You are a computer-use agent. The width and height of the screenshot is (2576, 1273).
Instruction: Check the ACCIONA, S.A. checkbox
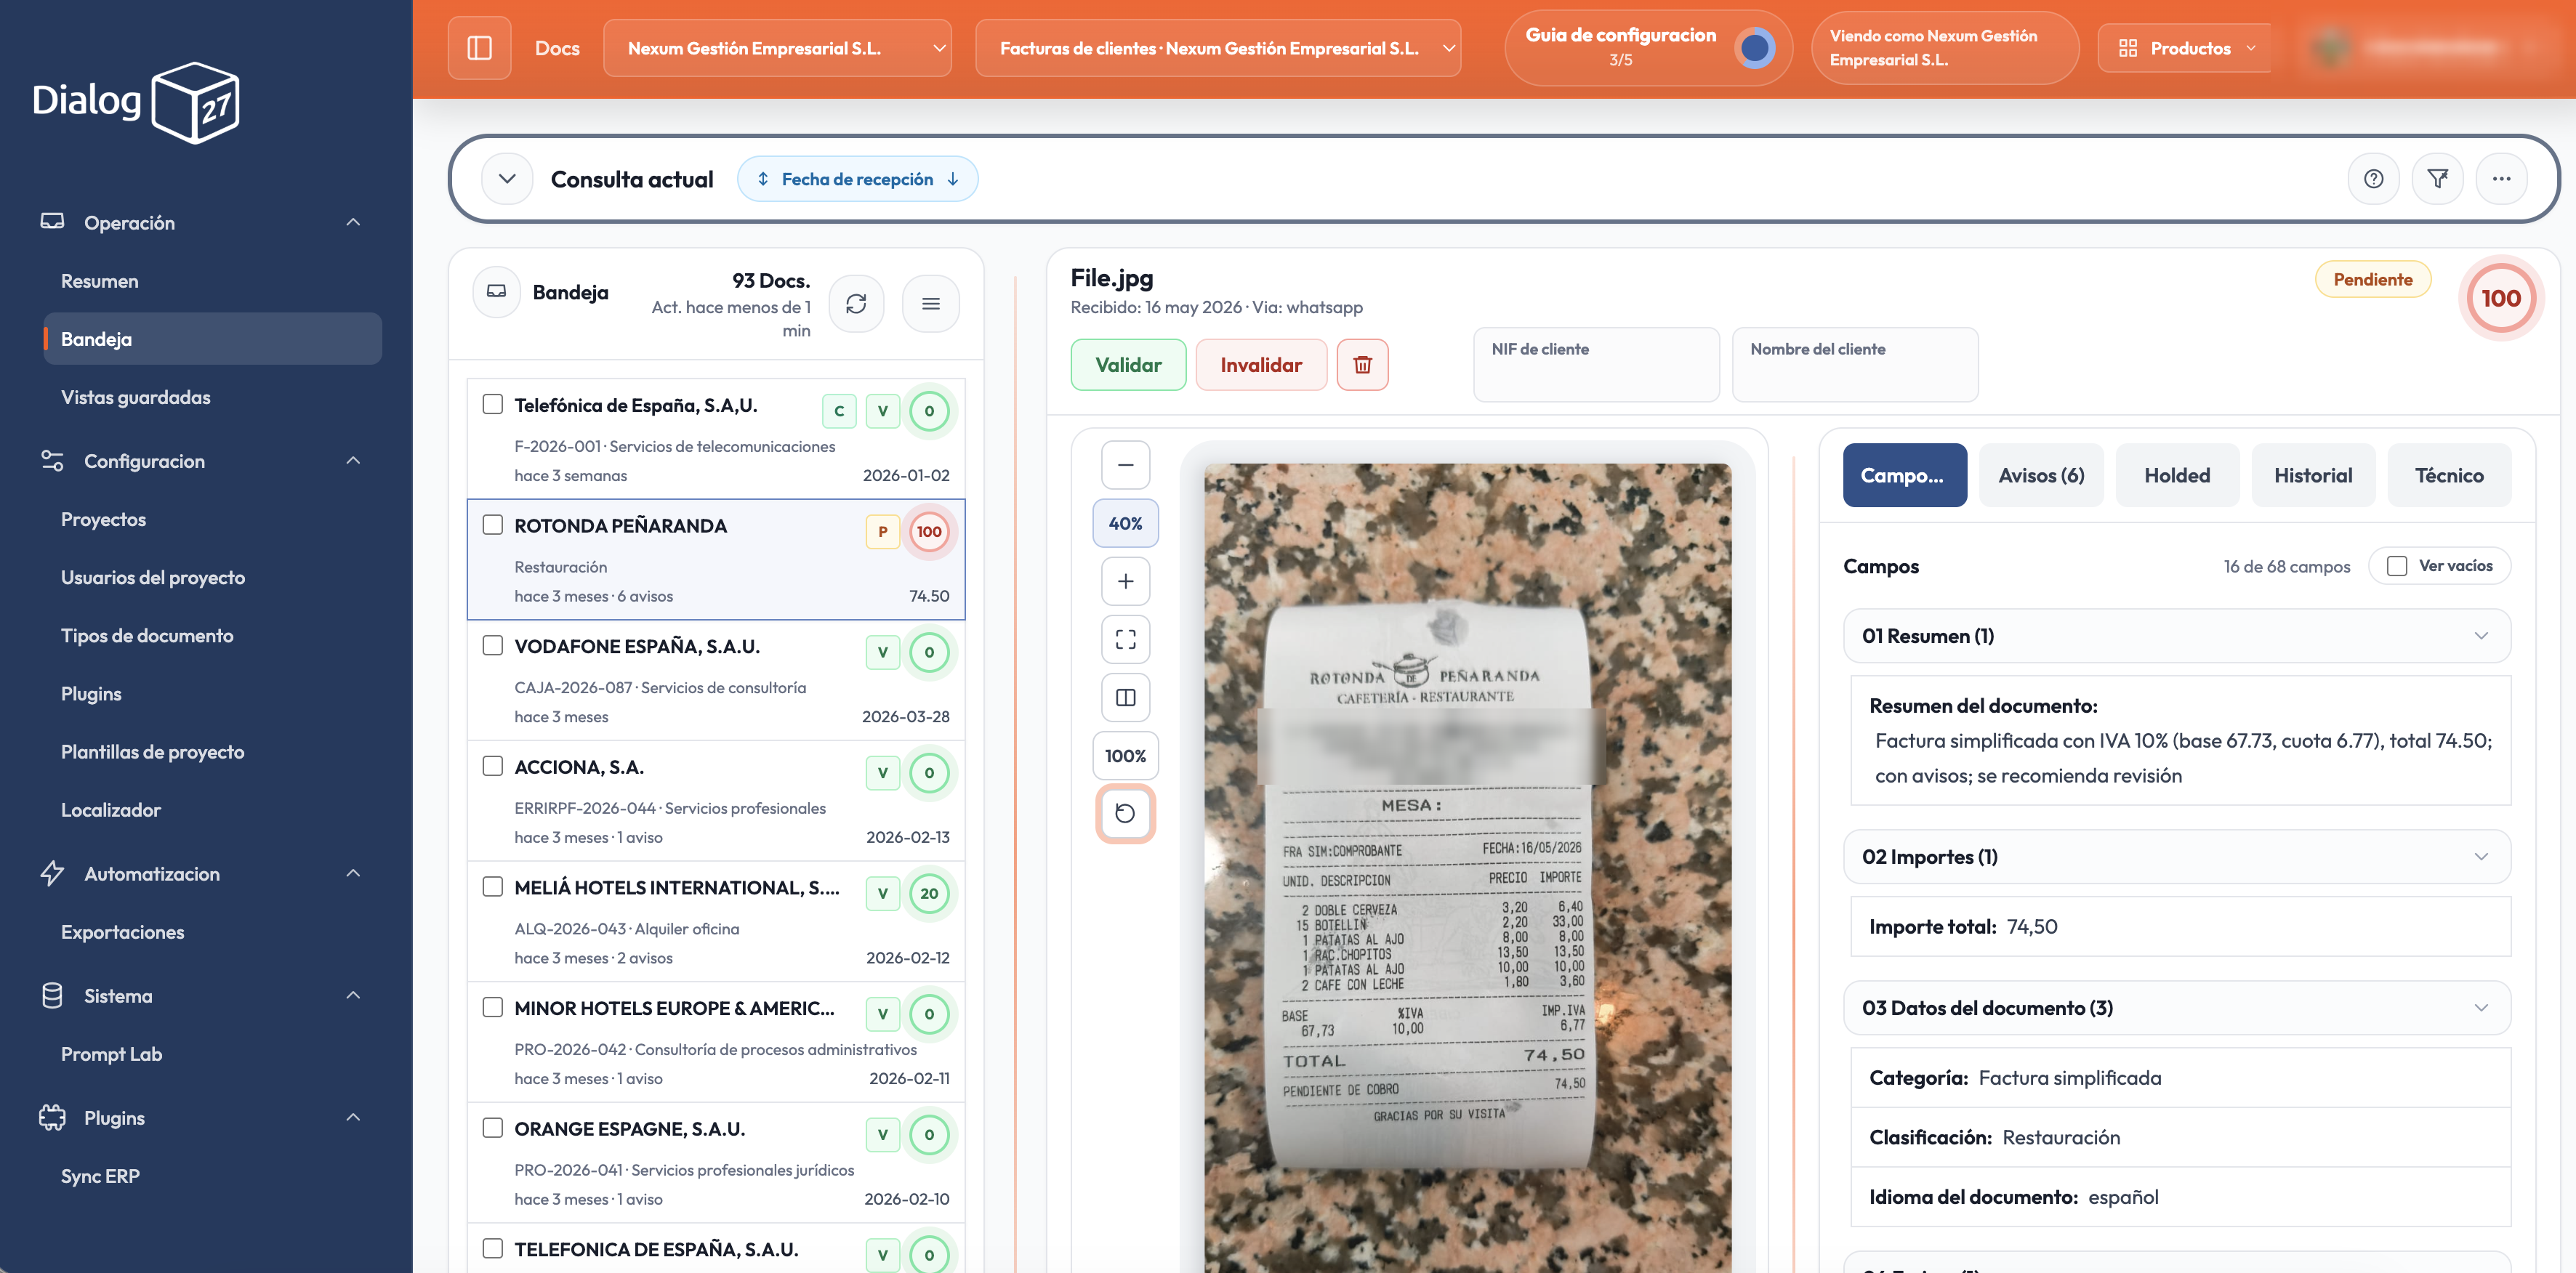tap(492, 766)
